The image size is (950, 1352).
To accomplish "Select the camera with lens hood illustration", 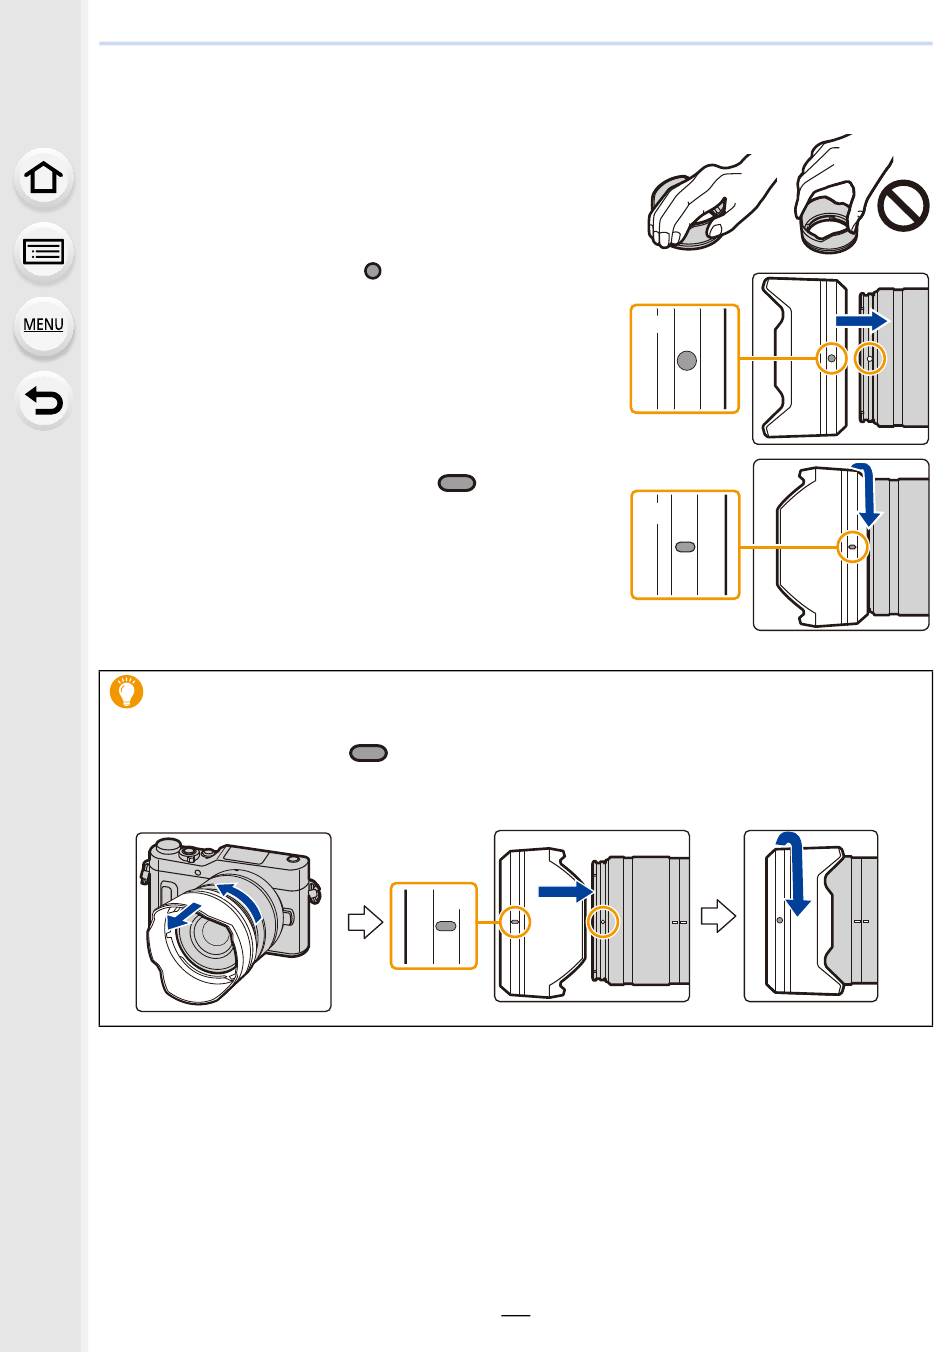I will pos(233,922).
